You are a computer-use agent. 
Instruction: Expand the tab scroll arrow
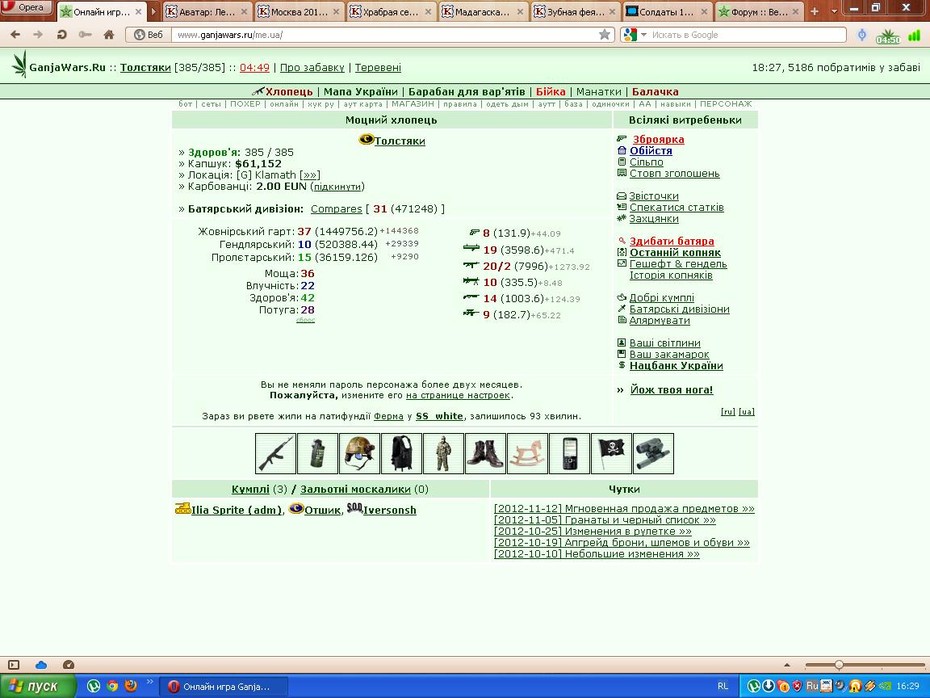[x=154, y=11]
